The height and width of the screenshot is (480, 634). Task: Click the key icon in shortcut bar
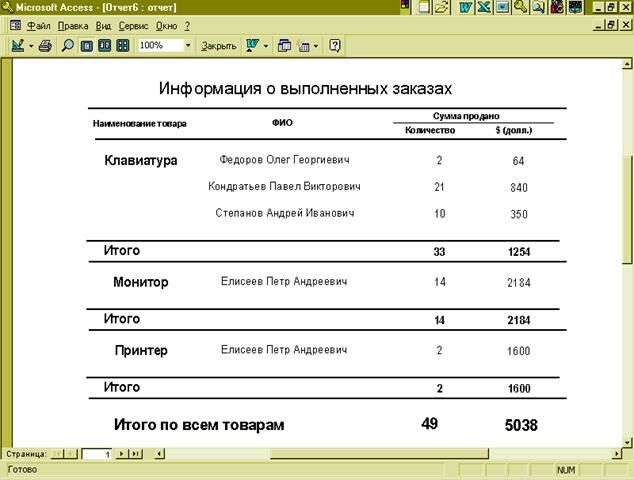(521, 7)
